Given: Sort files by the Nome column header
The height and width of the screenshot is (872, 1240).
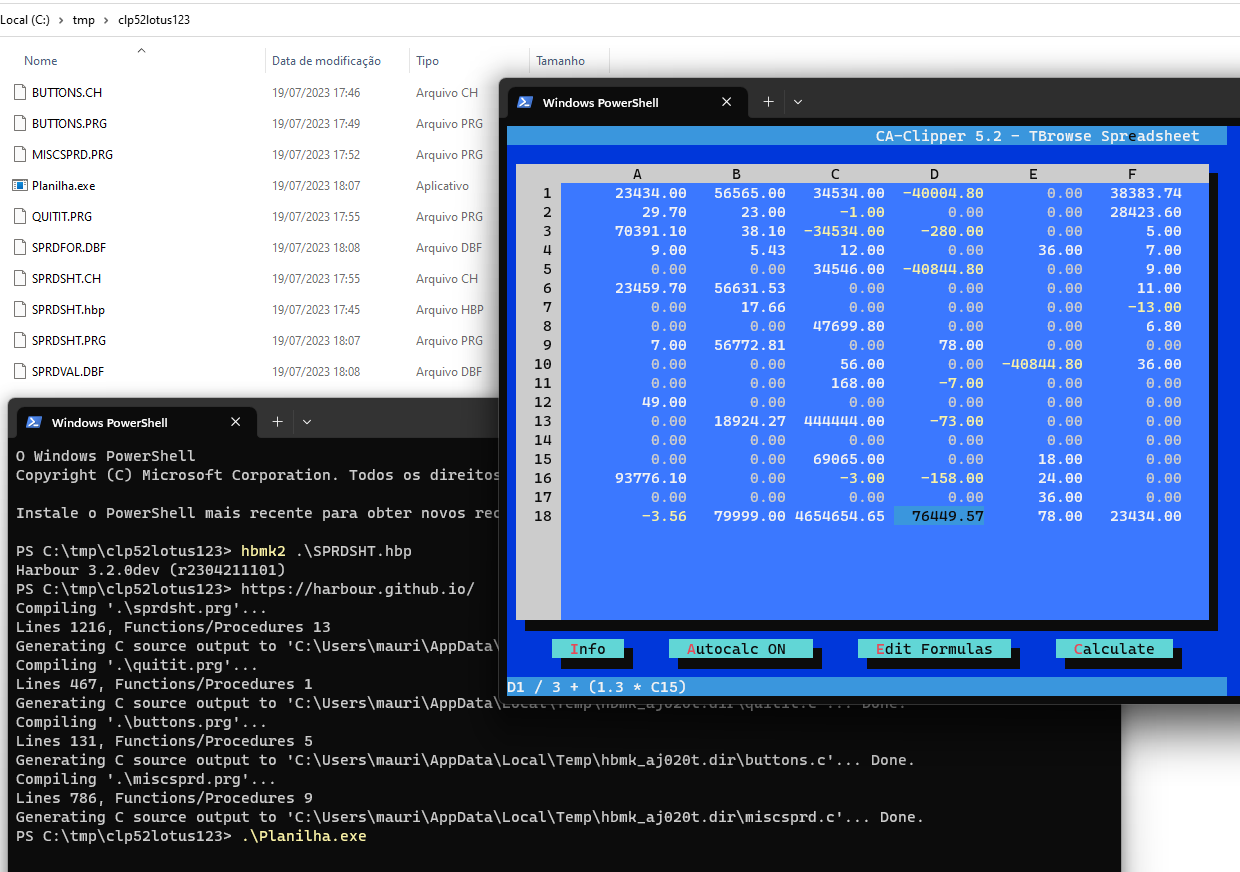Looking at the screenshot, I should 41,61.
